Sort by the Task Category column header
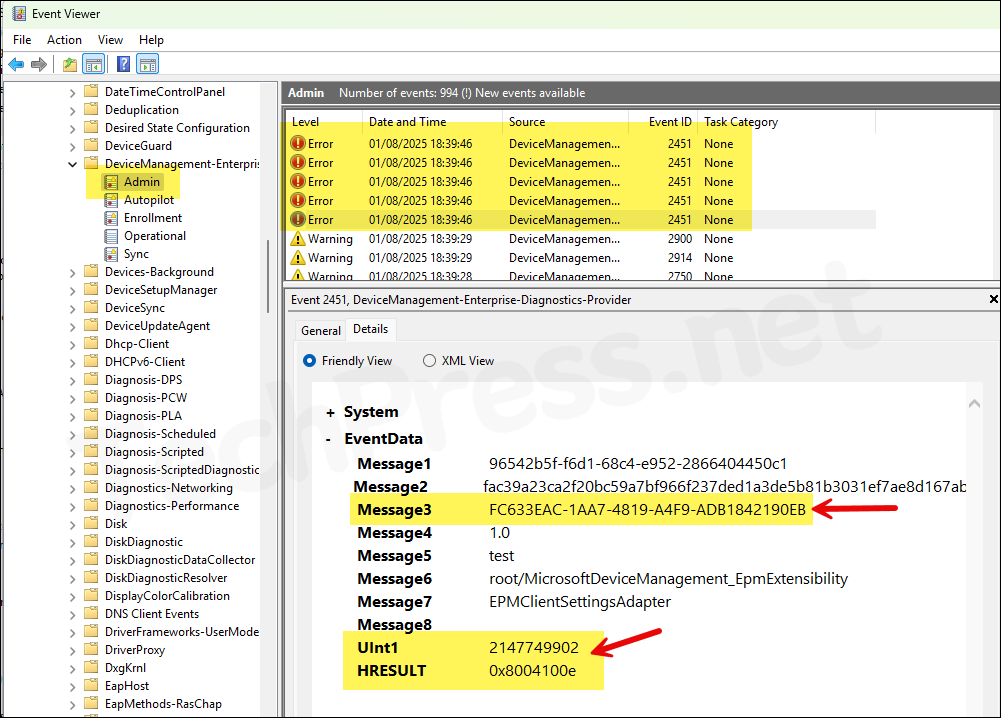Viewport: 1001px width, 718px height. click(786, 121)
